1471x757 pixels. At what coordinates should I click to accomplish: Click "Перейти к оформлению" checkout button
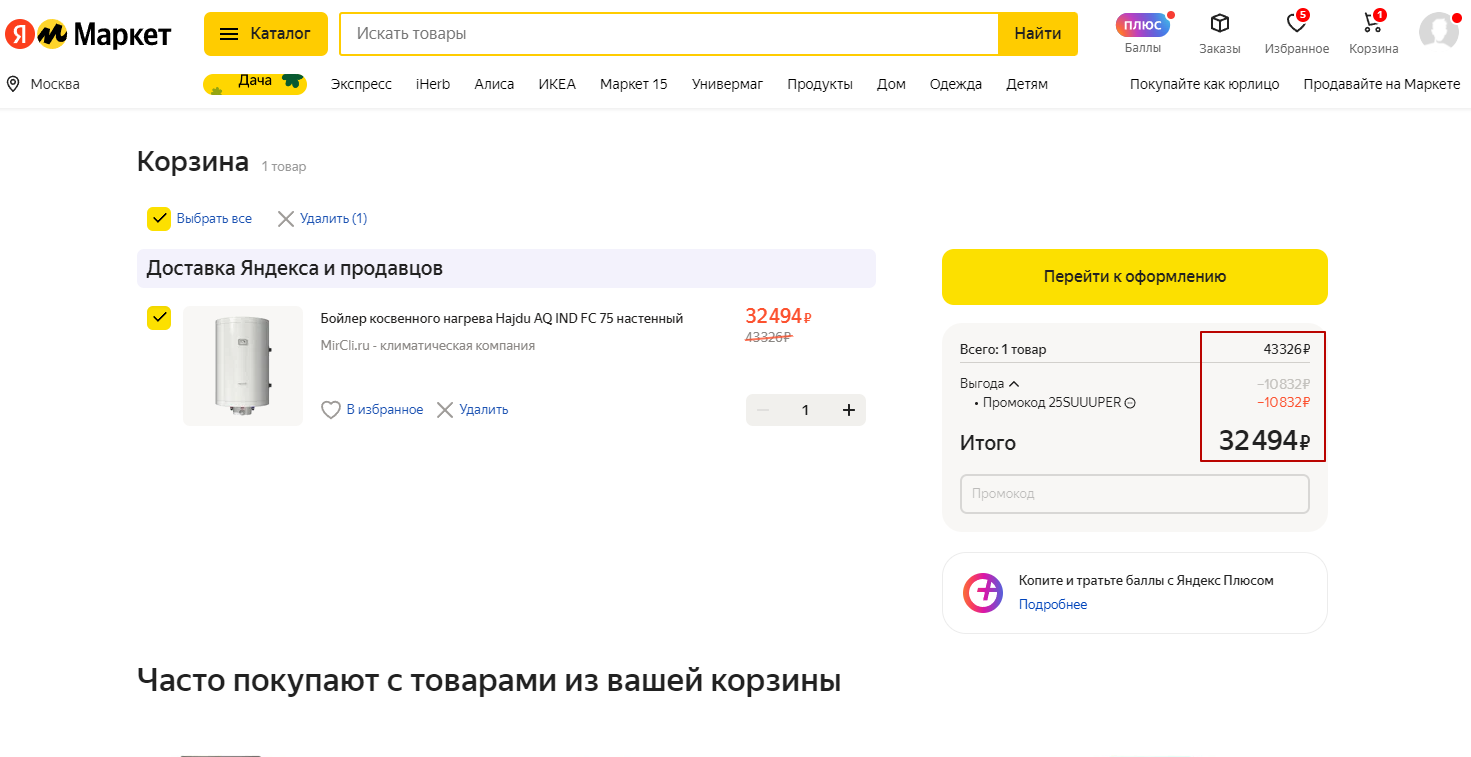pos(1134,277)
